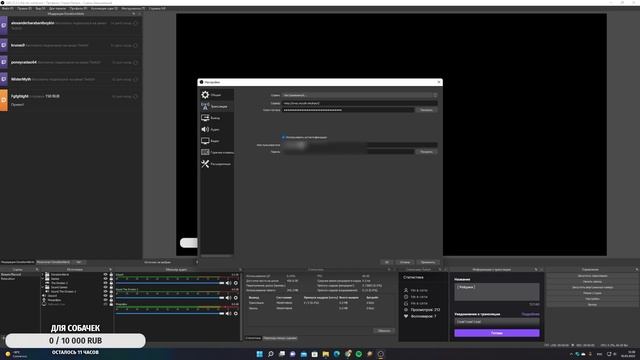Click the orange donation event icon in feed
This screenshot has width=640, height=360.
(4, 100)
